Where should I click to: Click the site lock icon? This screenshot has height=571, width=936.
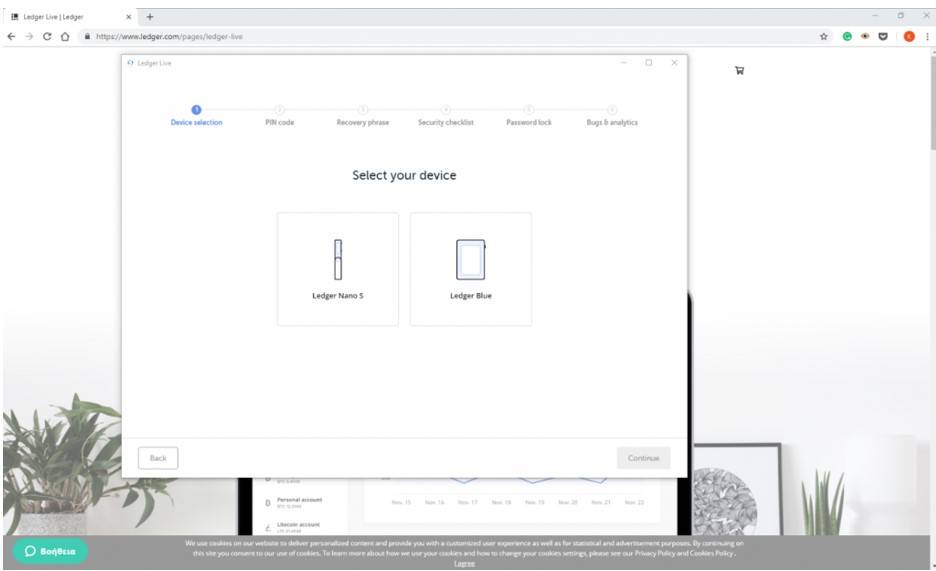pos(87,36)
